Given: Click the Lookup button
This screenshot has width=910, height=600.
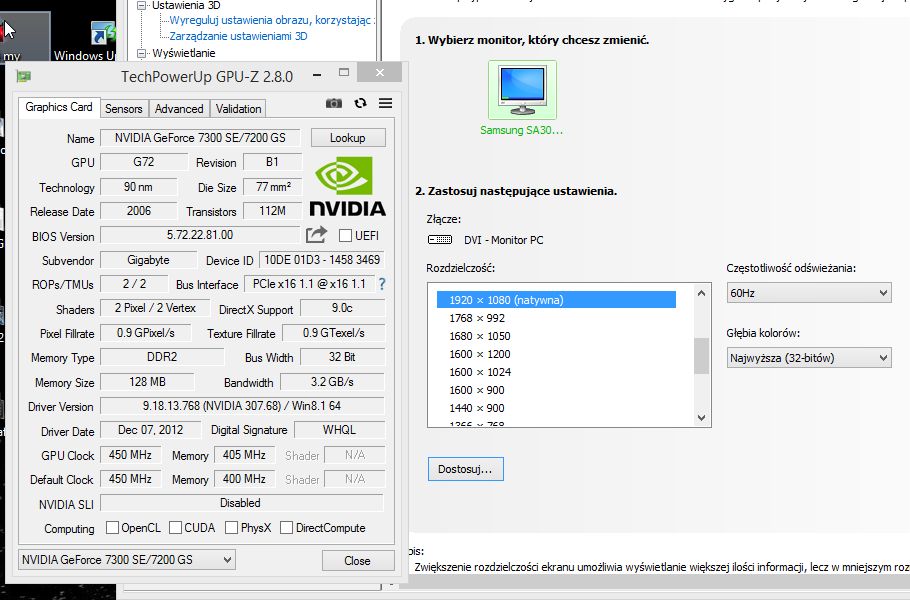Looking at the screenshot, I should (347, 138).
